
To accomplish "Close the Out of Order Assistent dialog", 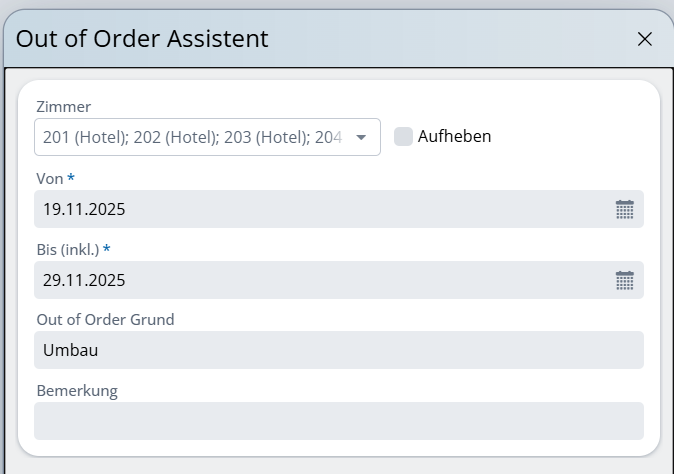I will point(645,39).
